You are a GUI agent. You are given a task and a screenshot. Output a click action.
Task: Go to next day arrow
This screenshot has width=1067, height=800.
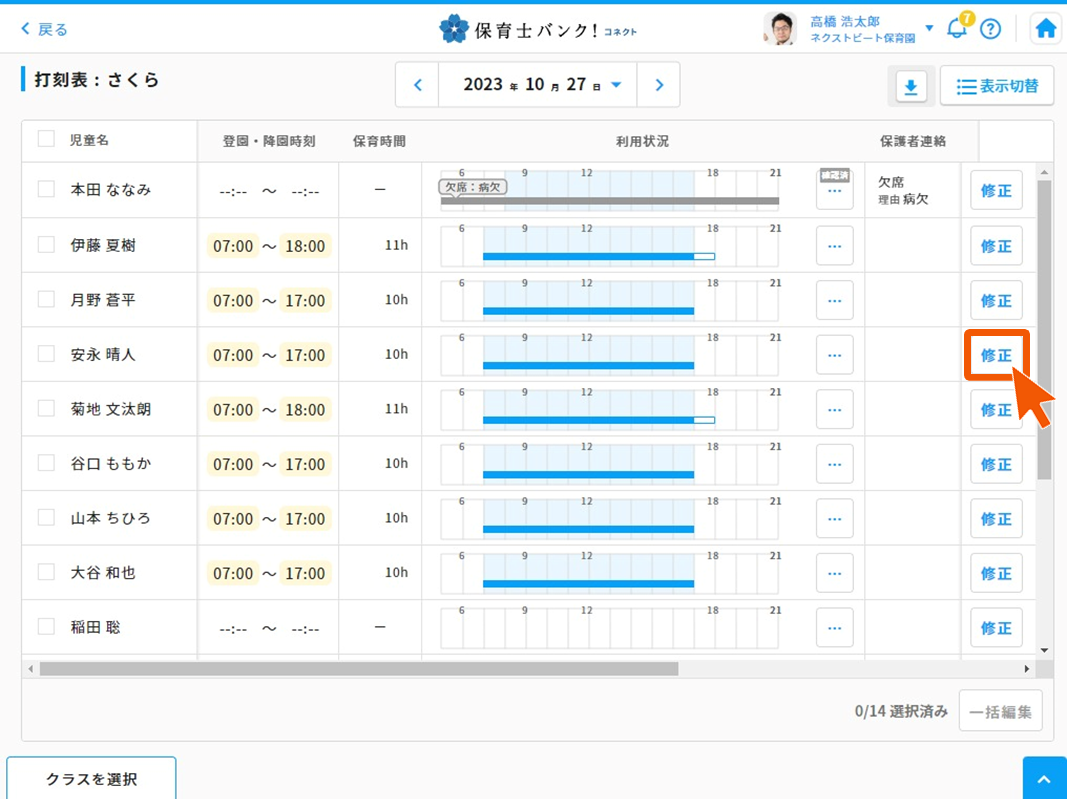click(659, 85)
